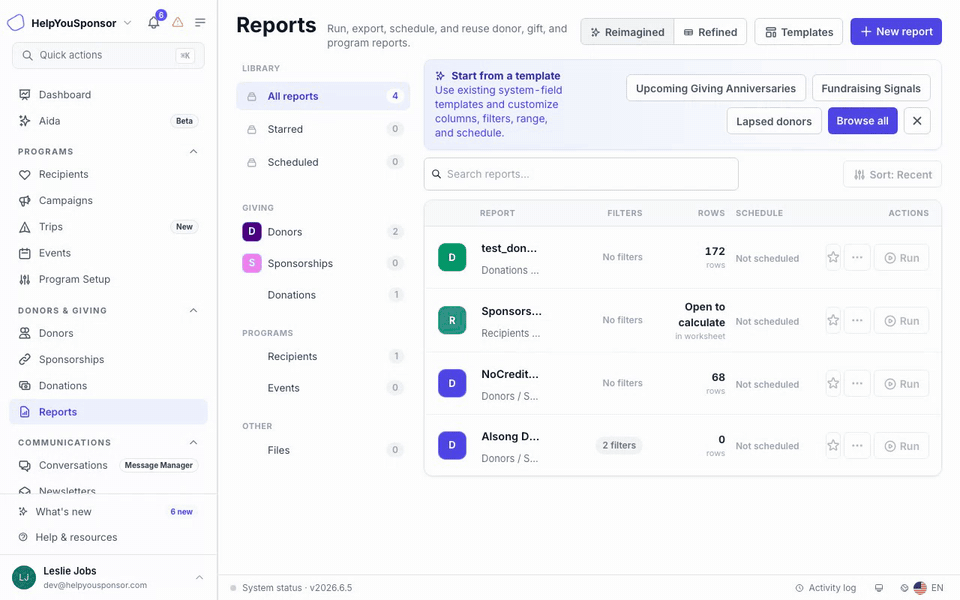Change the EN language selector
This screenshot has width=960, height=600.
(928, 588)
